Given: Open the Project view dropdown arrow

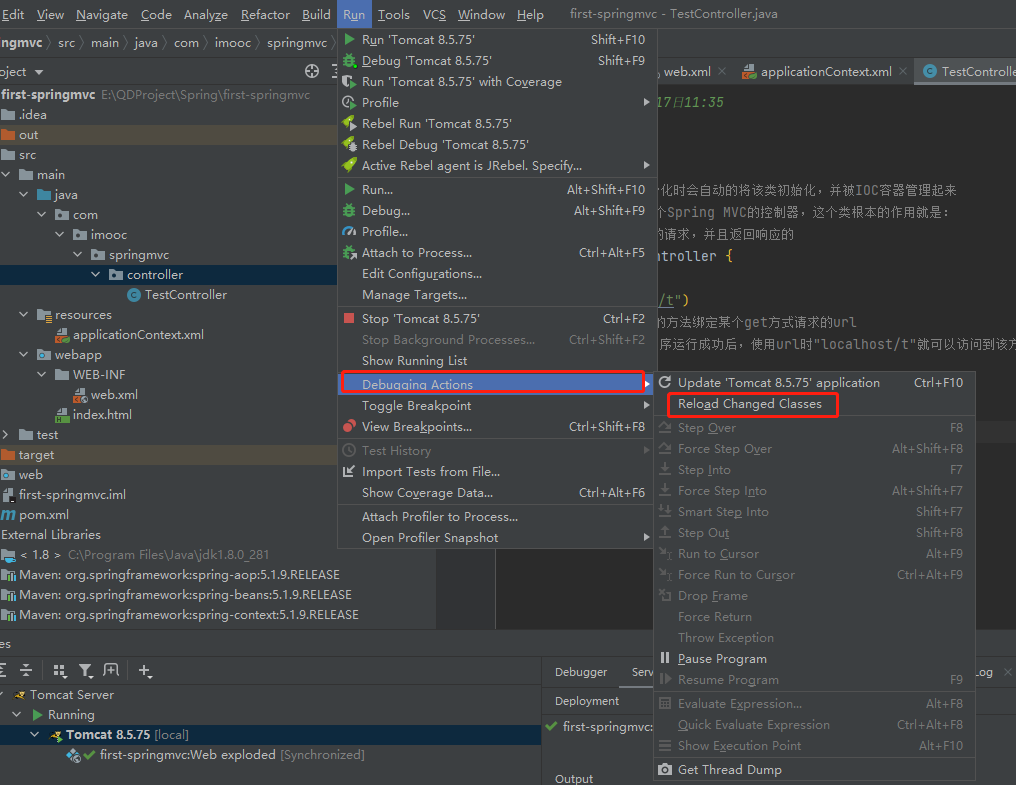Looking at the screenshot, I should (x=39, y=72).
